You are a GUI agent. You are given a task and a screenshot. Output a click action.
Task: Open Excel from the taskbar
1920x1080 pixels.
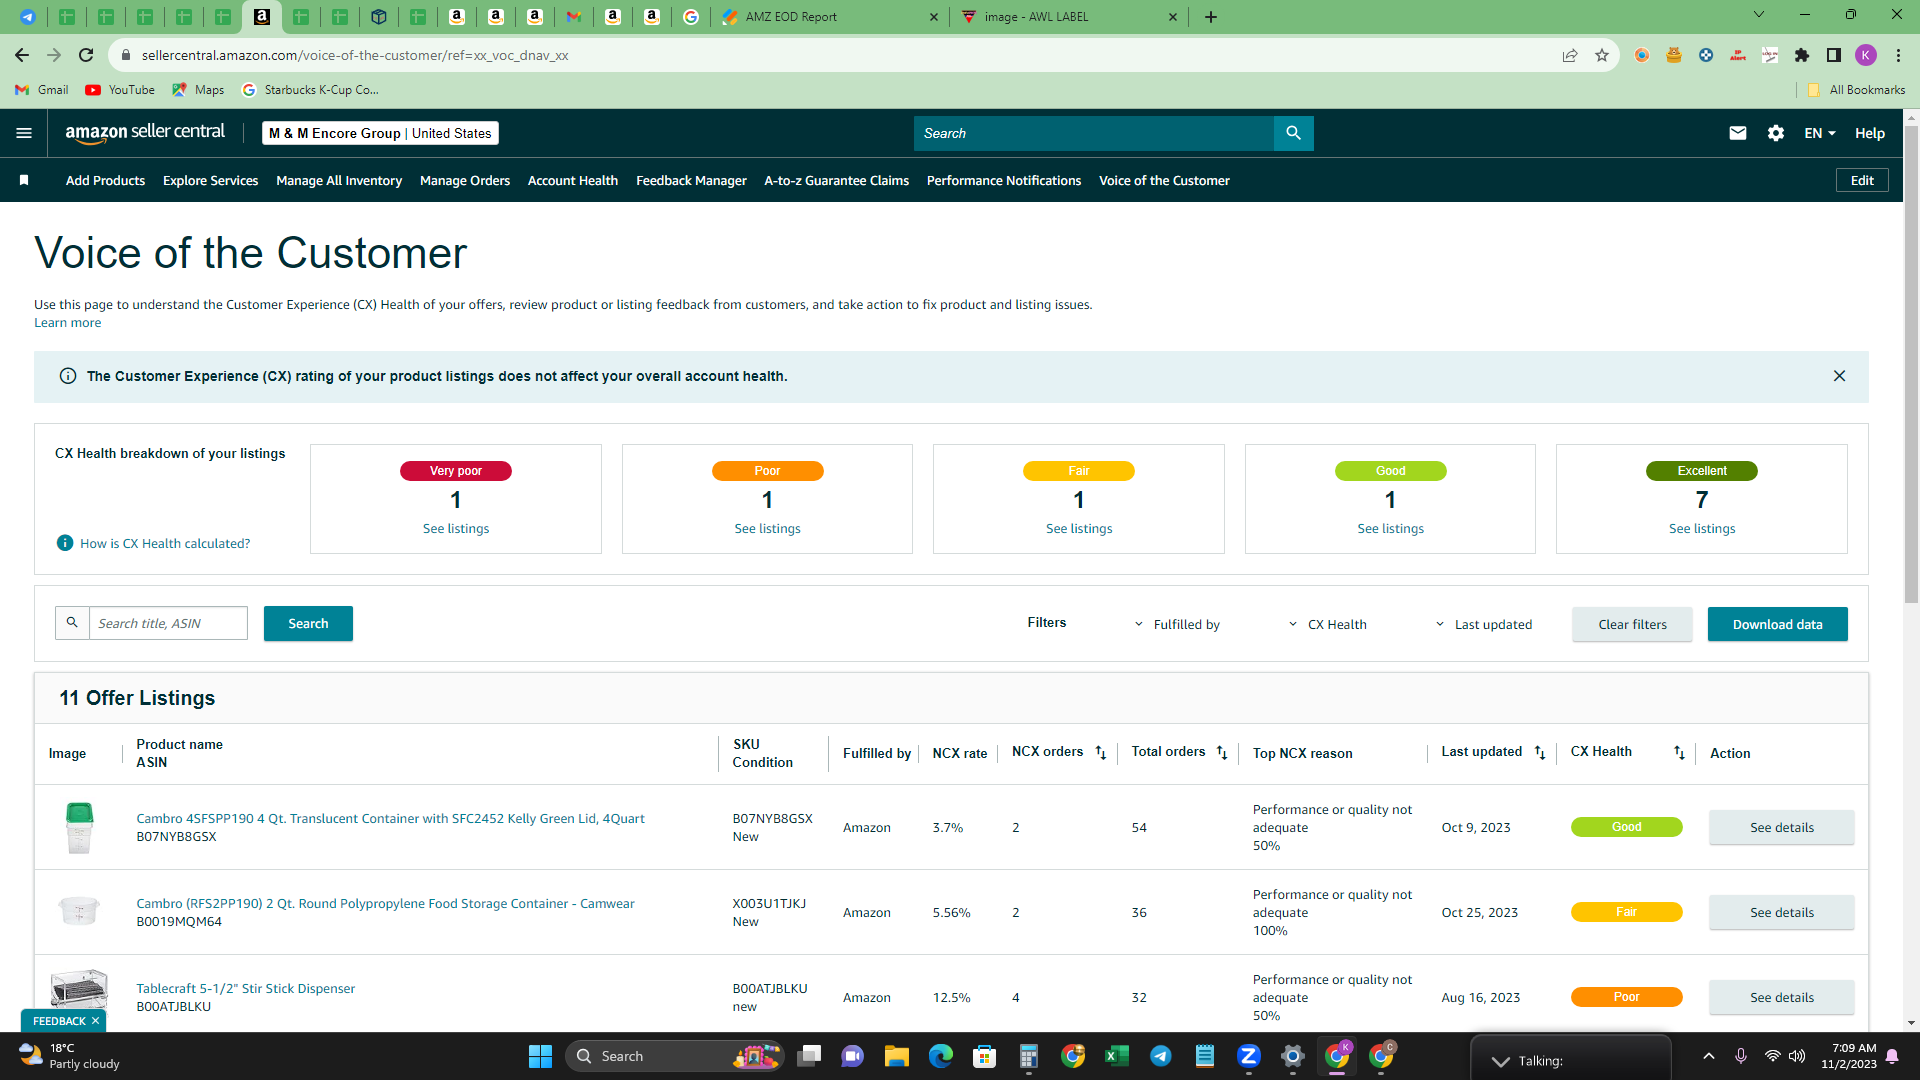click(1116, 1056)
